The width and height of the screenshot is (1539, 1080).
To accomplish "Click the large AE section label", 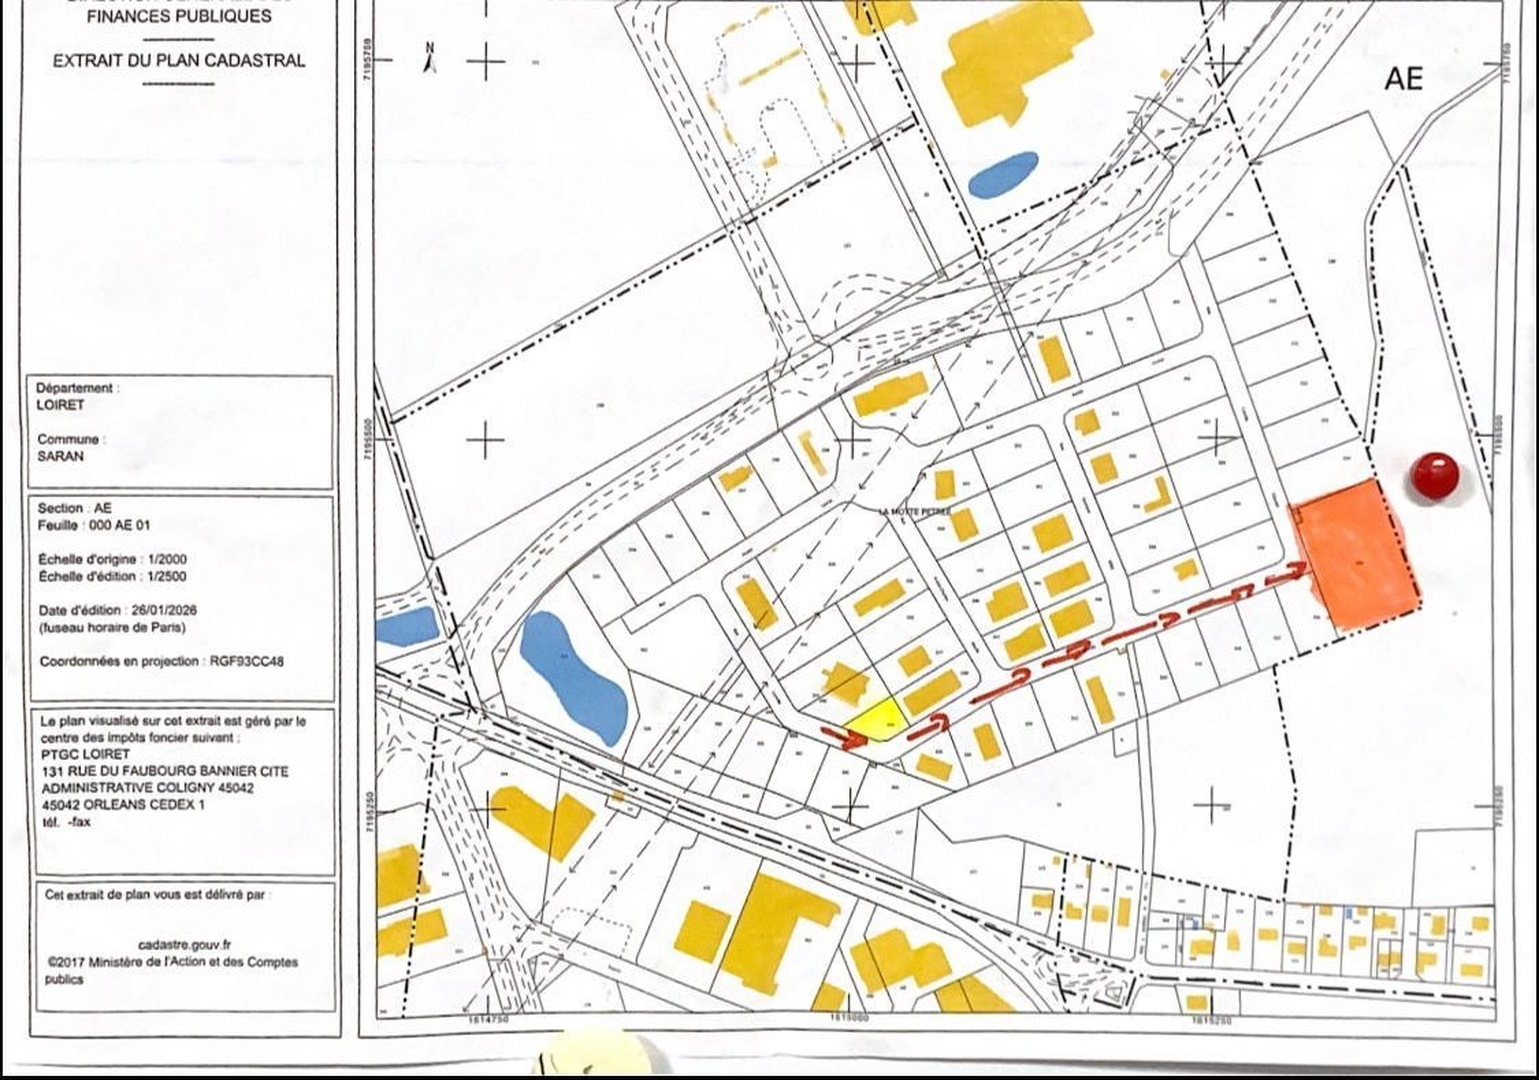I will pyautogui.click(x=1403, y=80).
